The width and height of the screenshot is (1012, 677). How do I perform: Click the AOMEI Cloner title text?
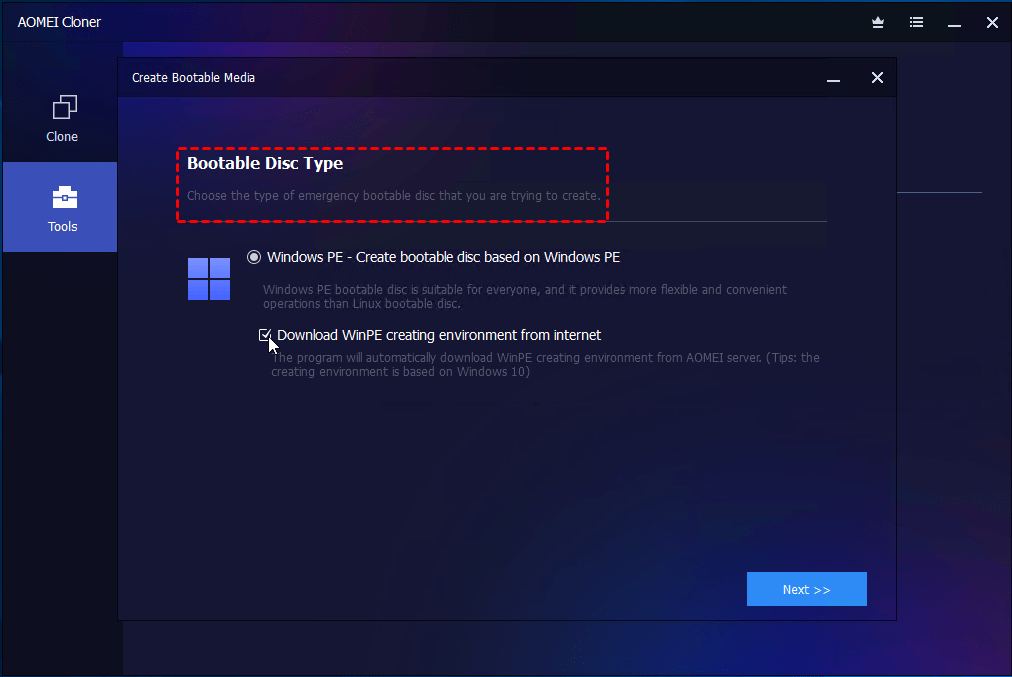[x=59, y=22]
